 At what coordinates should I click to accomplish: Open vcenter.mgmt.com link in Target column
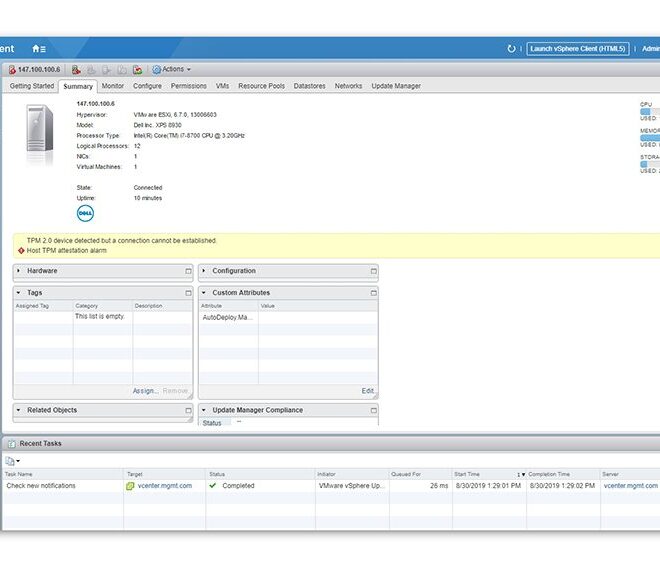point(164,486)
